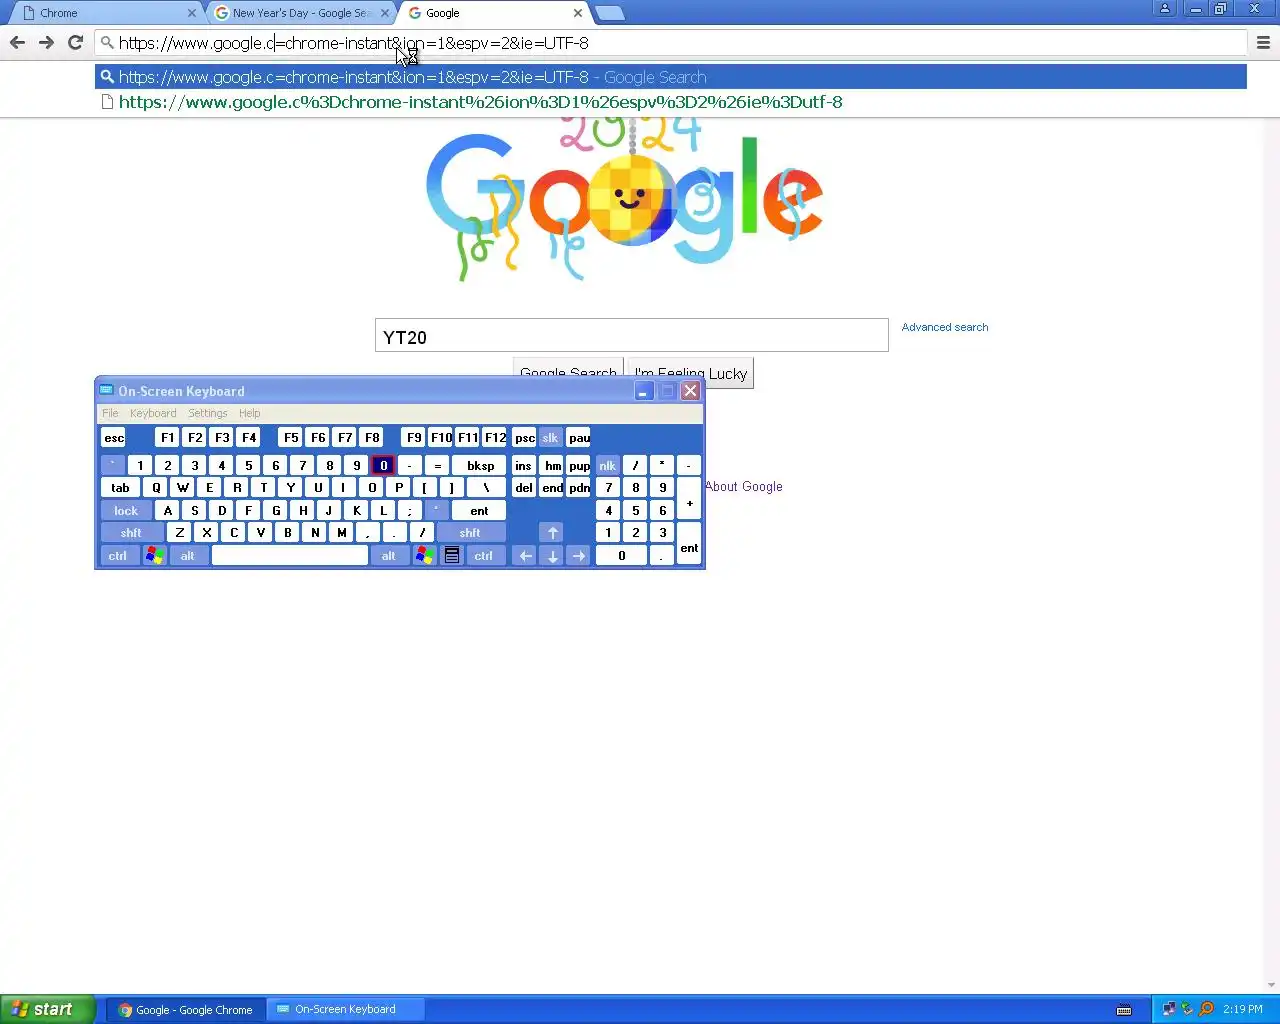Image resolution: width=1280 pixels, height=1024 pixels.
Task: Choose the green URL suggestion in the omnibox dropdown
Action: [x=670, y=102]
